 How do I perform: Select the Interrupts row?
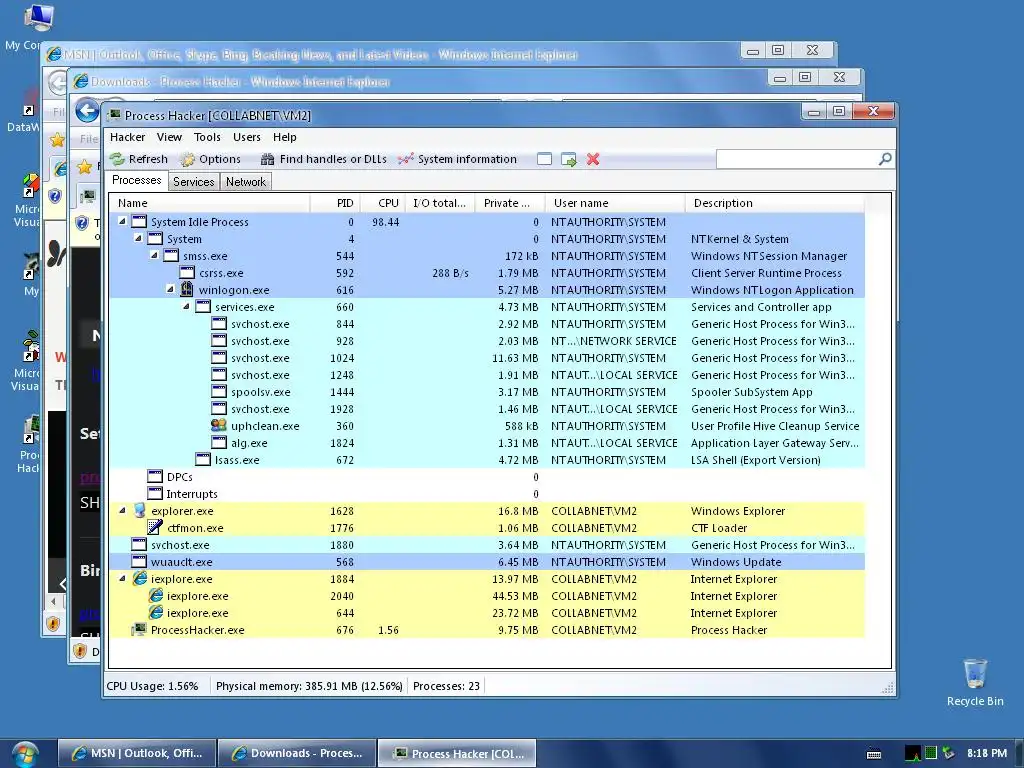tap(487, 494)
